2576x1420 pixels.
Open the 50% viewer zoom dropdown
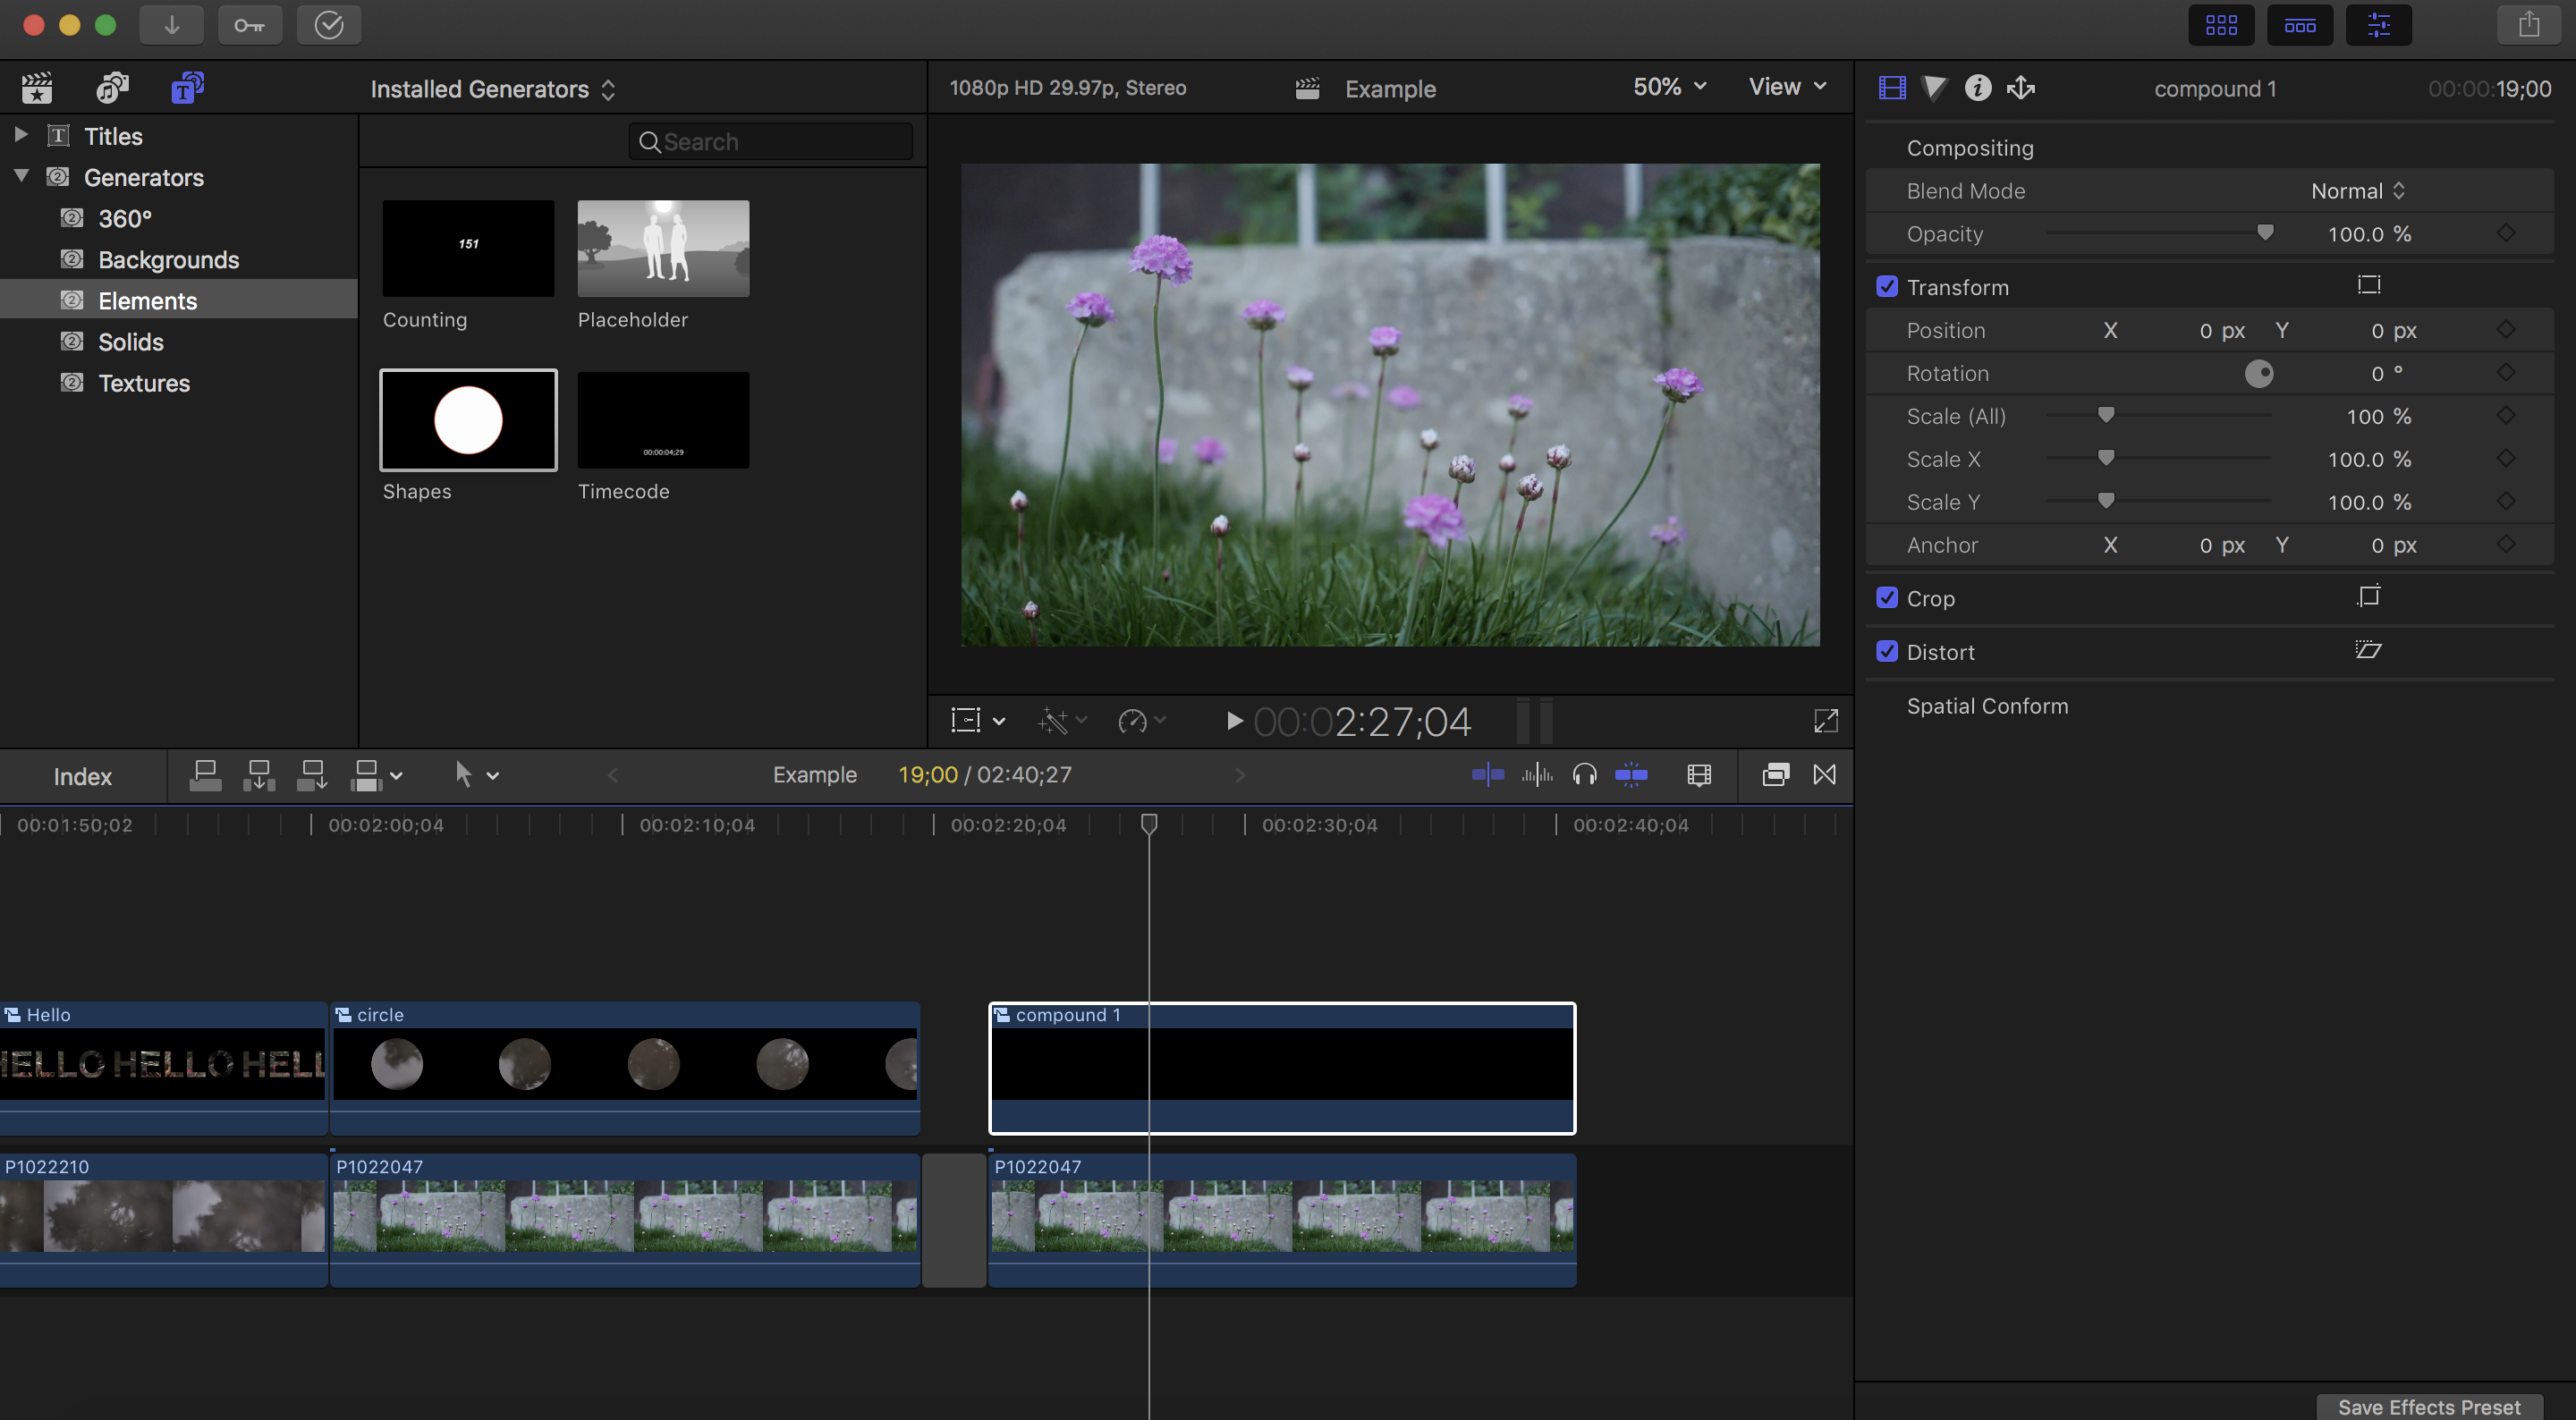point(1669,88)
